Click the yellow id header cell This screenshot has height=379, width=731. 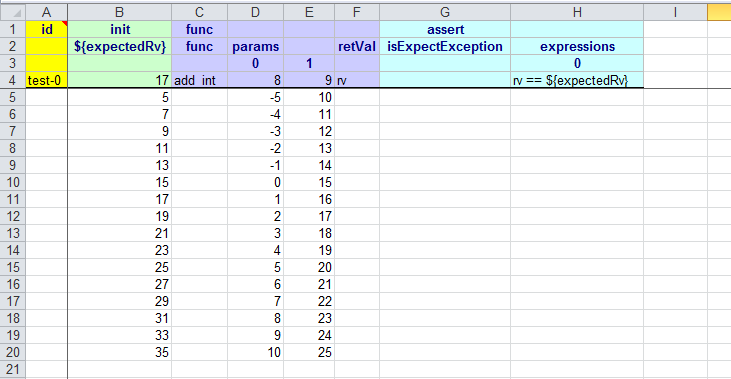click(47, 29)
